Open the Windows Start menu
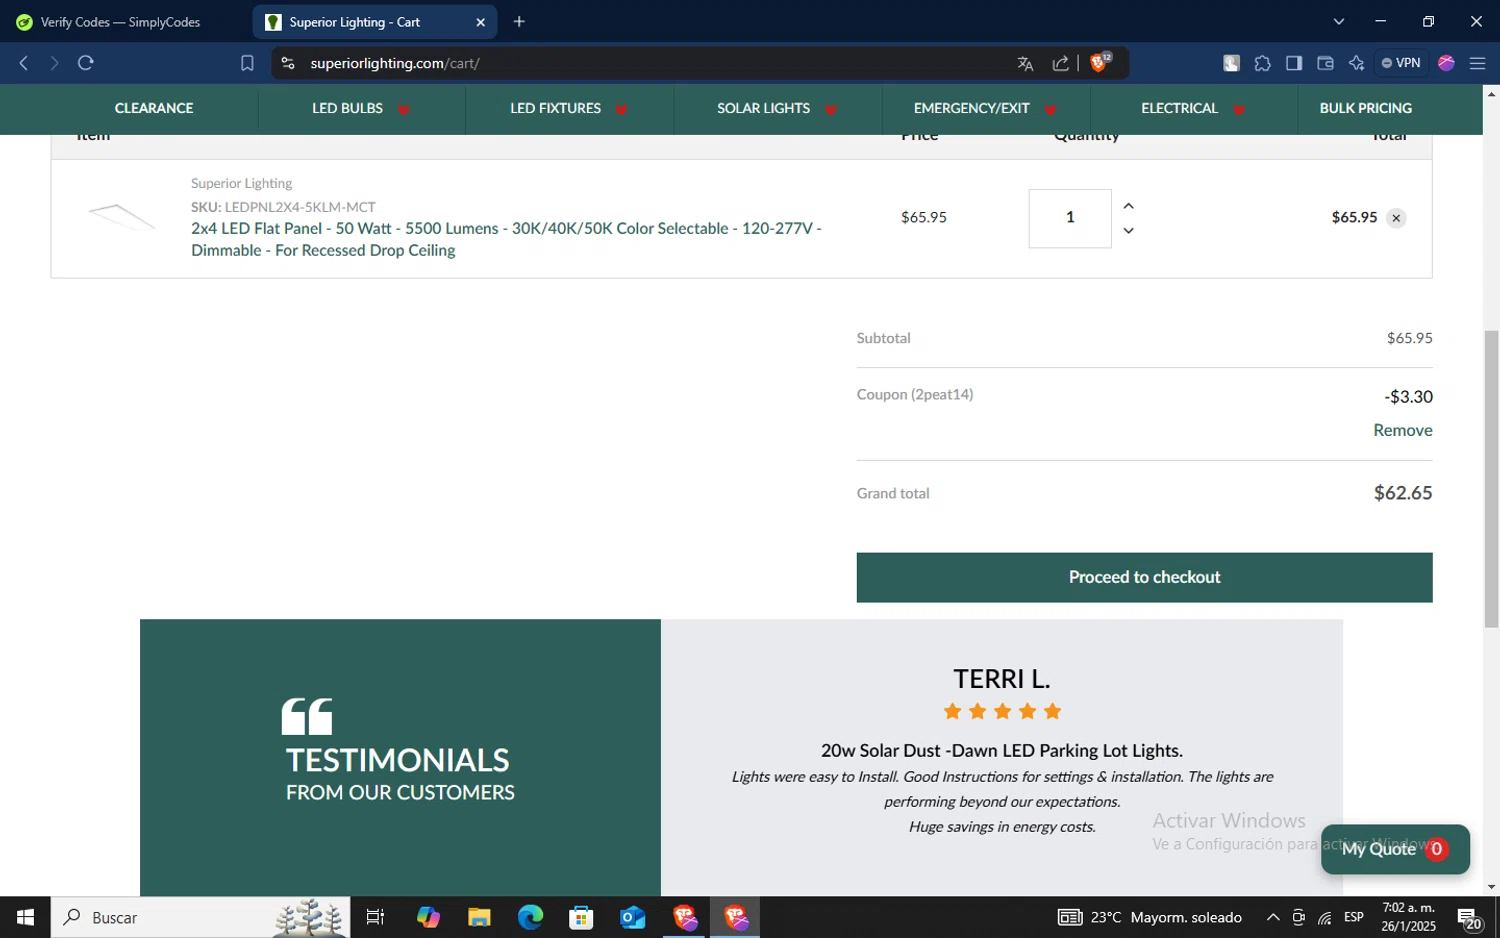Screen dimensions: 1500x938 25,917
